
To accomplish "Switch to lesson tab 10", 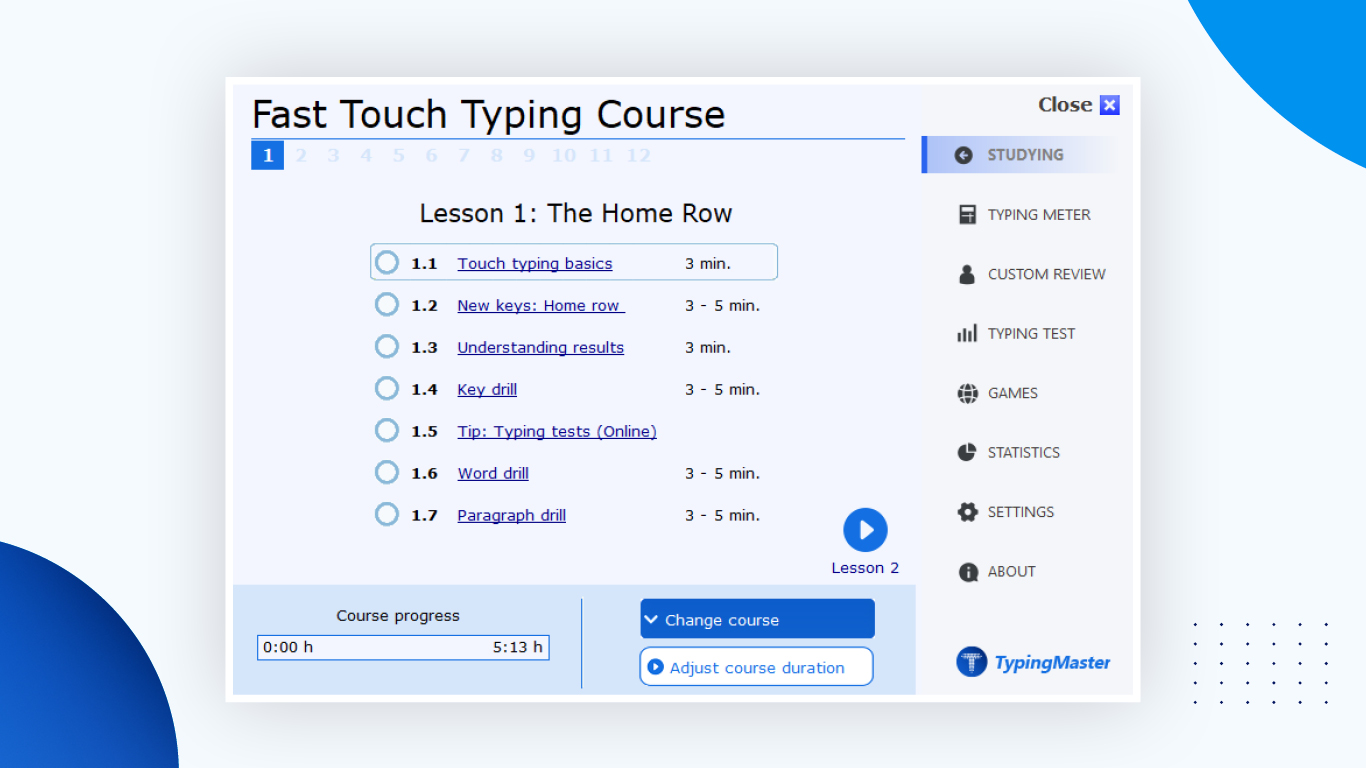I will [x=564, y=155].
